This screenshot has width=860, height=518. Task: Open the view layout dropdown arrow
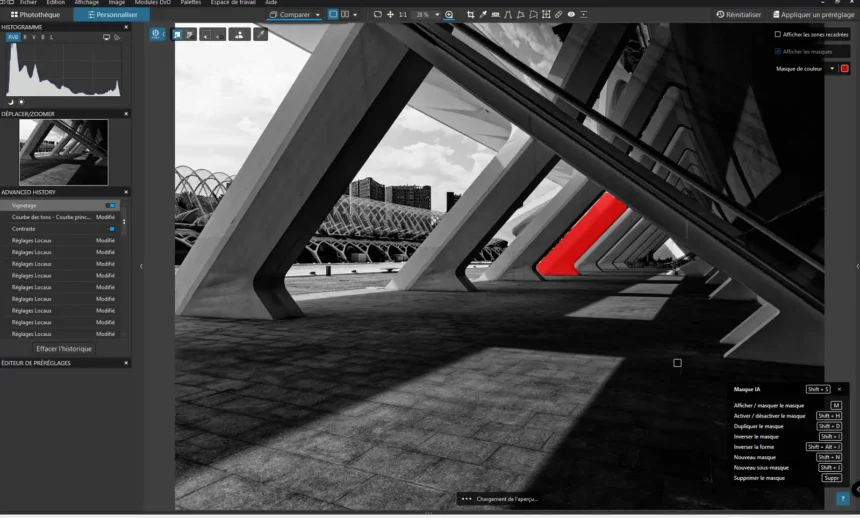pos(355,15)
